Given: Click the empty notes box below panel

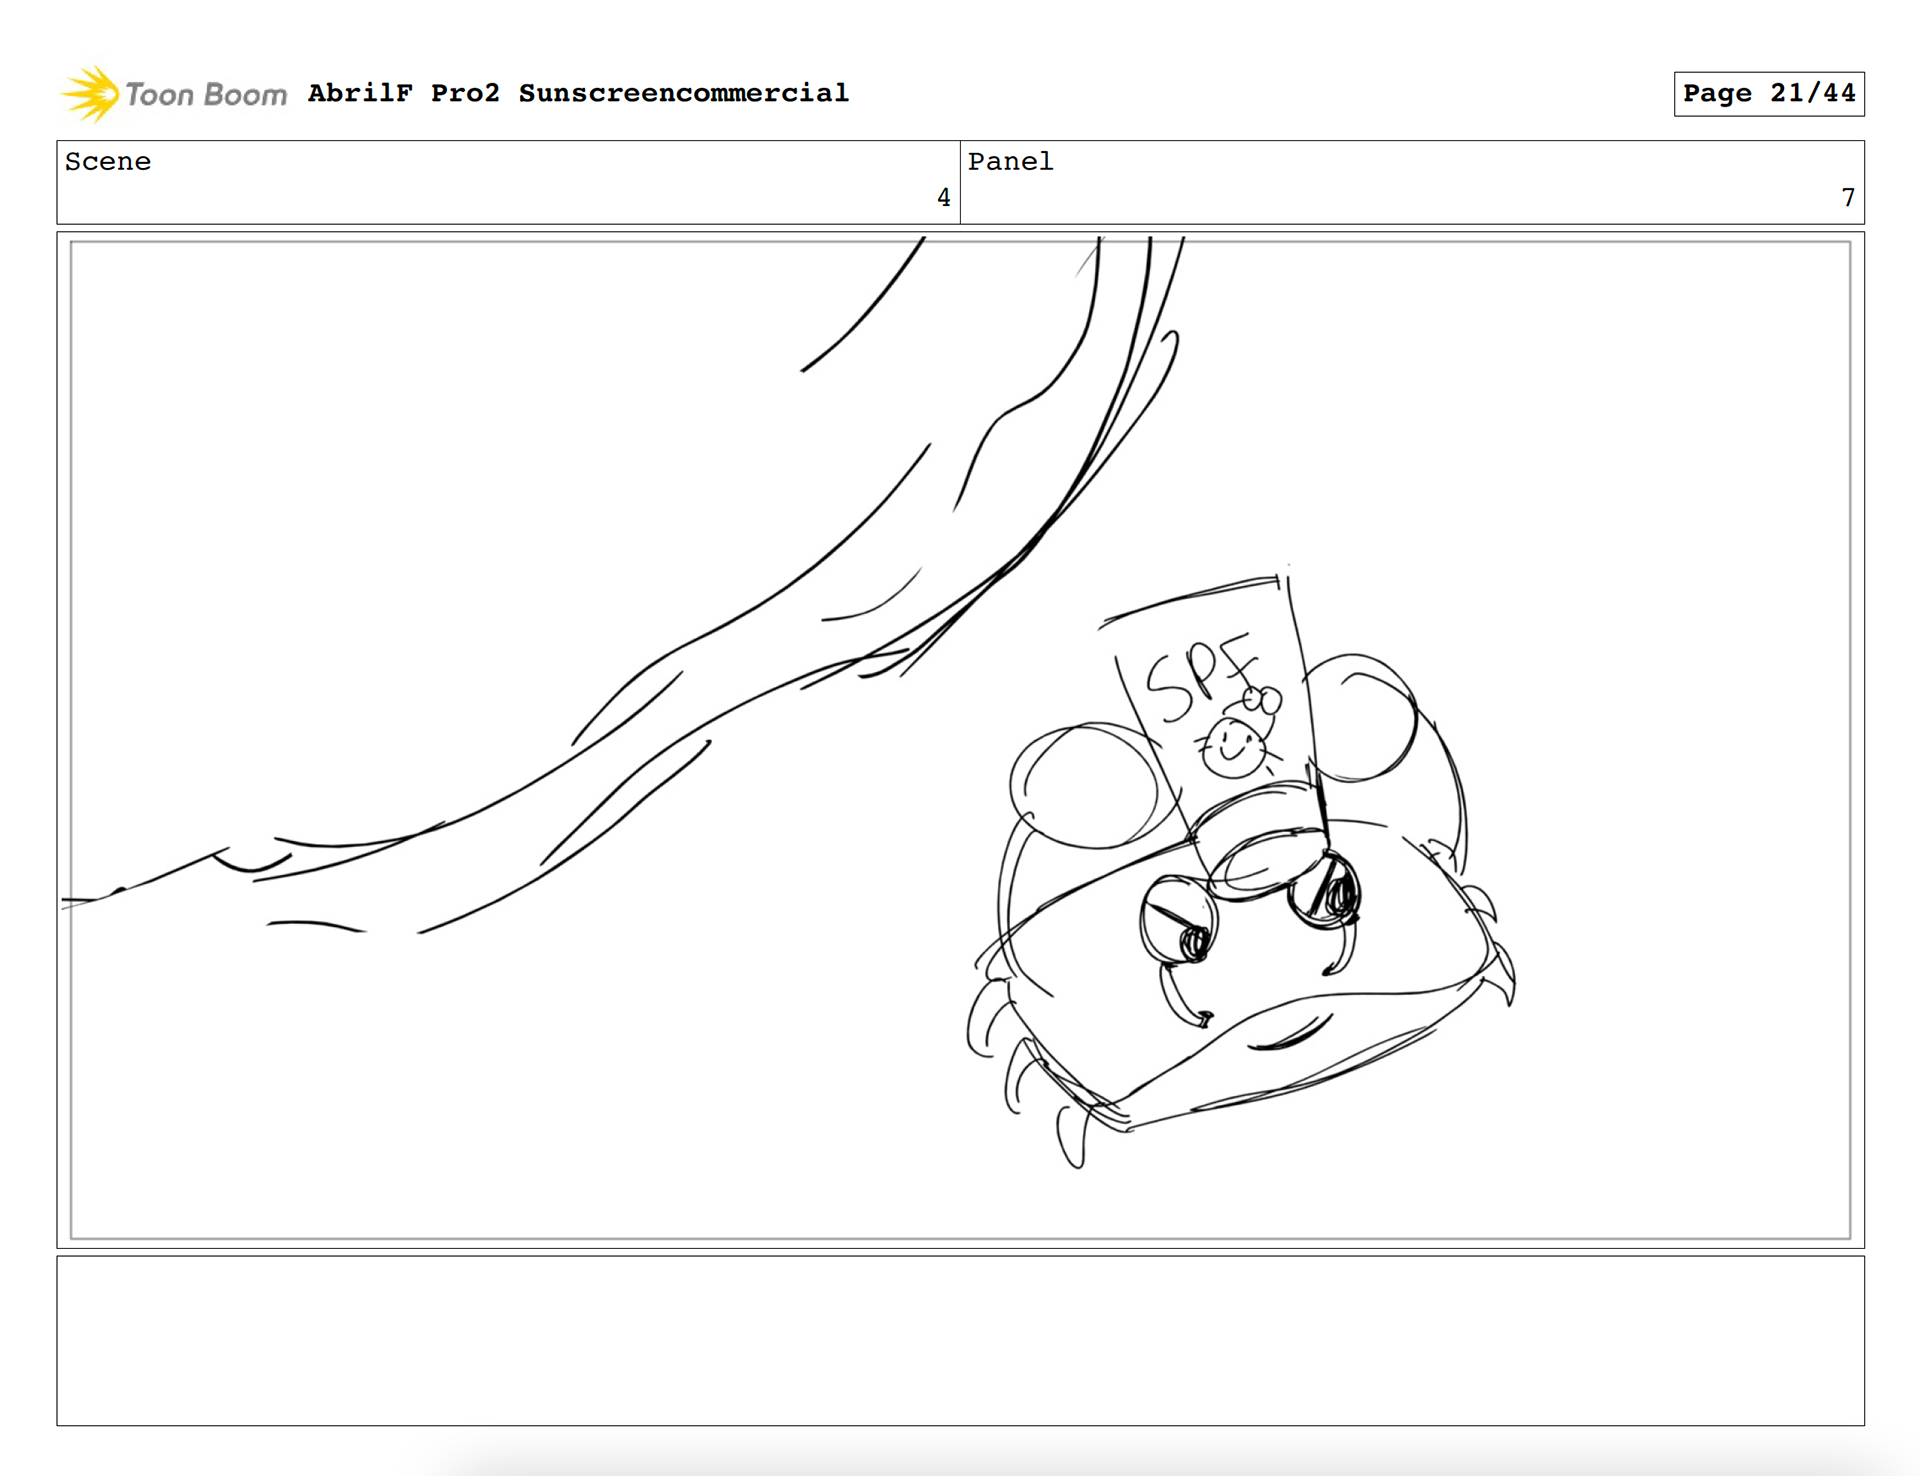Looking at the screenshot, I should point(960,1340).
